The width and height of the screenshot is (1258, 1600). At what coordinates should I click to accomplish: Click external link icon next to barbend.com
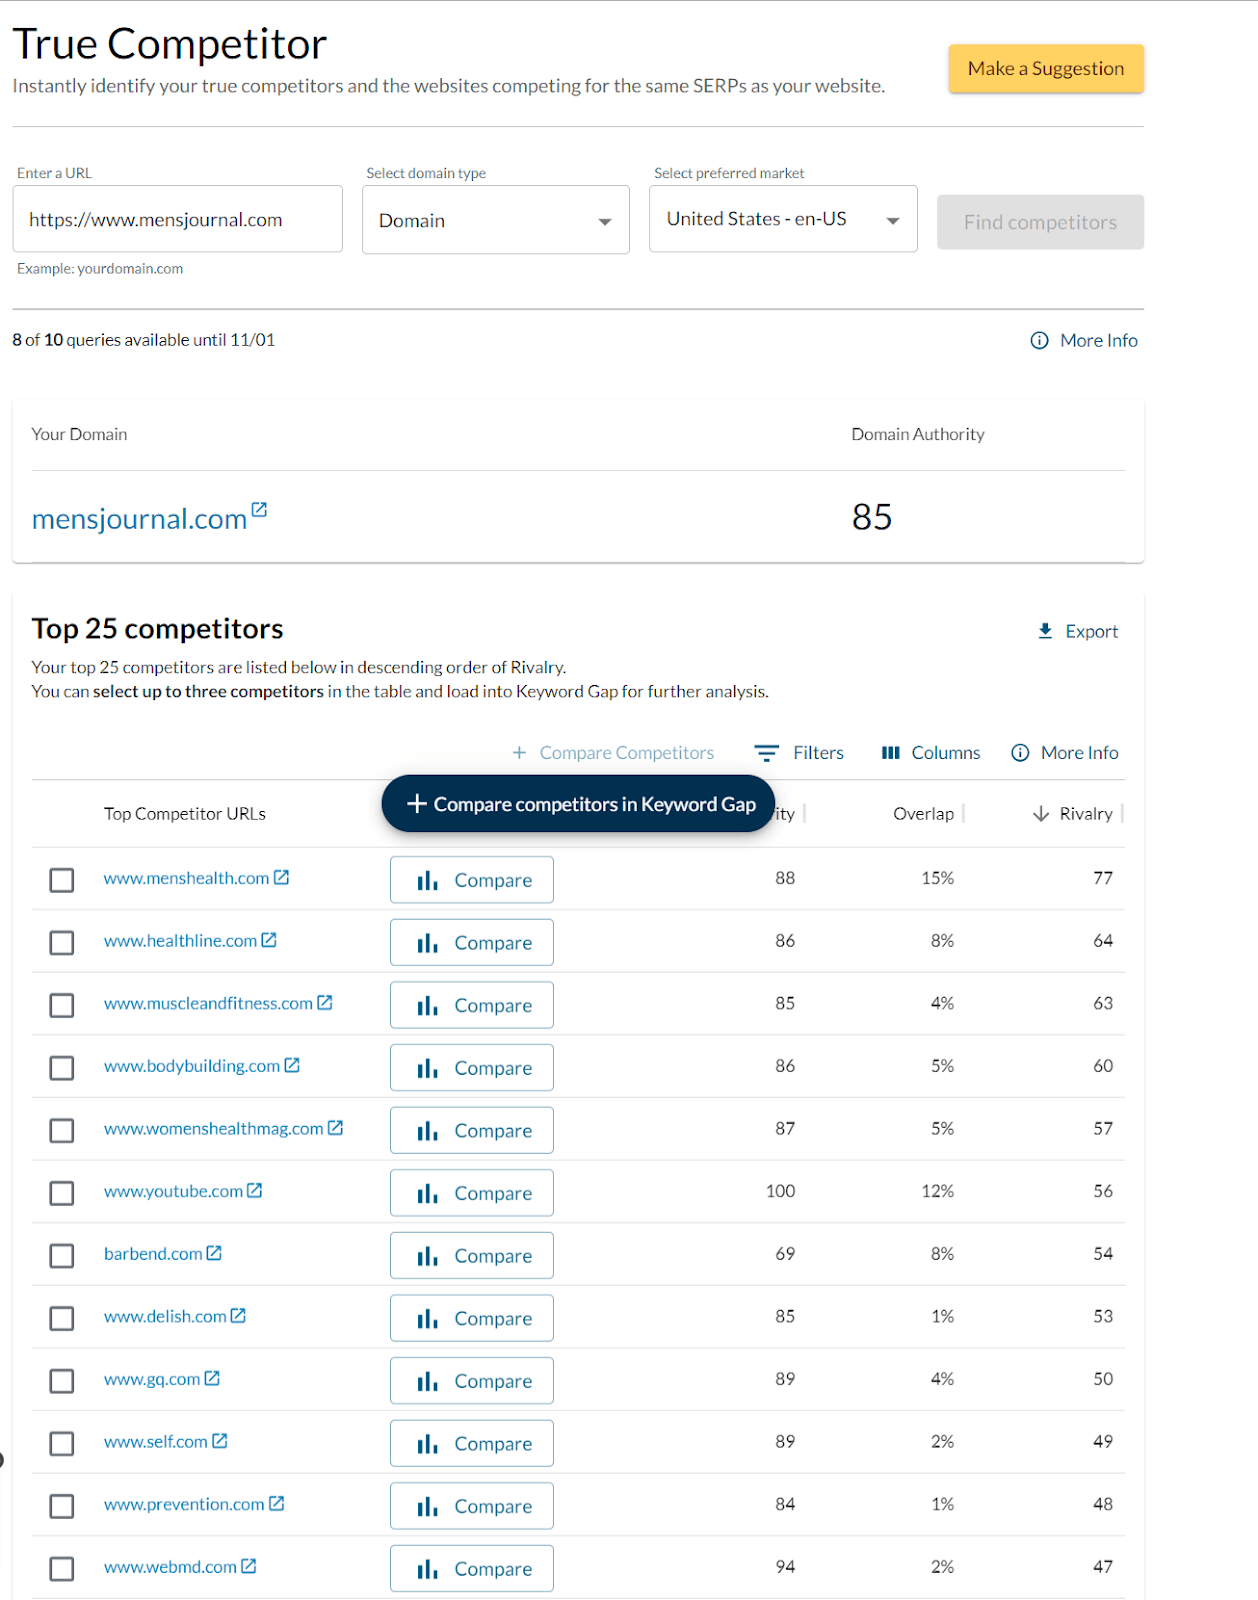[214, 1253]
